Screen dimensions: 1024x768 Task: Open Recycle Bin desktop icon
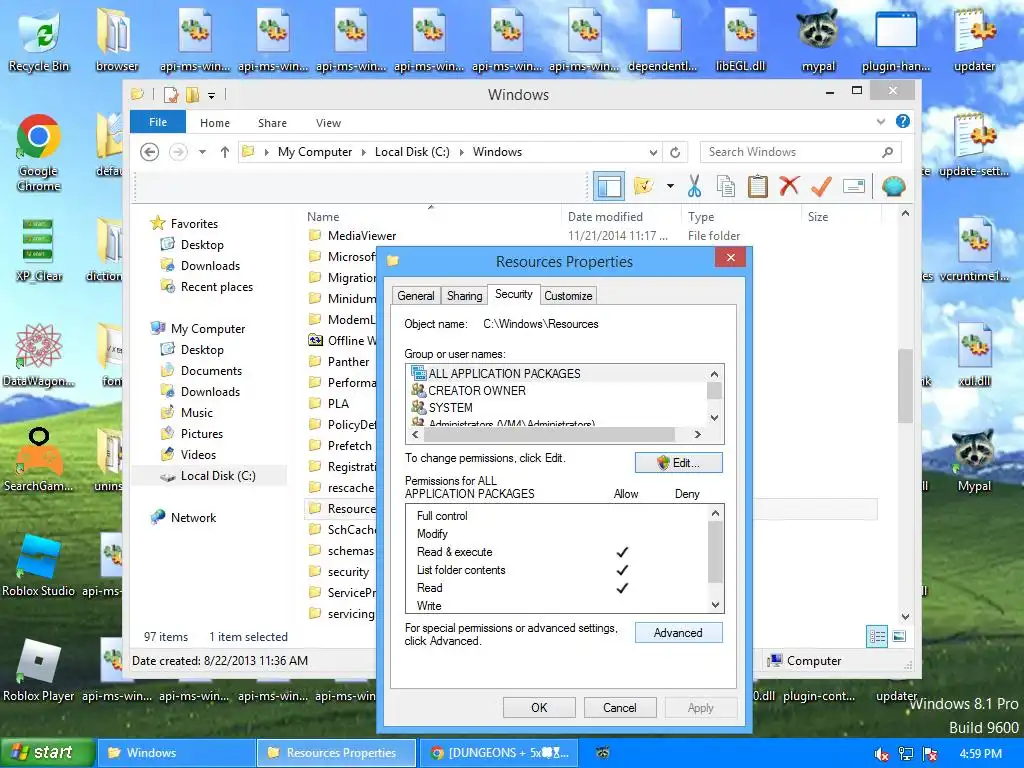coord(39,39)
